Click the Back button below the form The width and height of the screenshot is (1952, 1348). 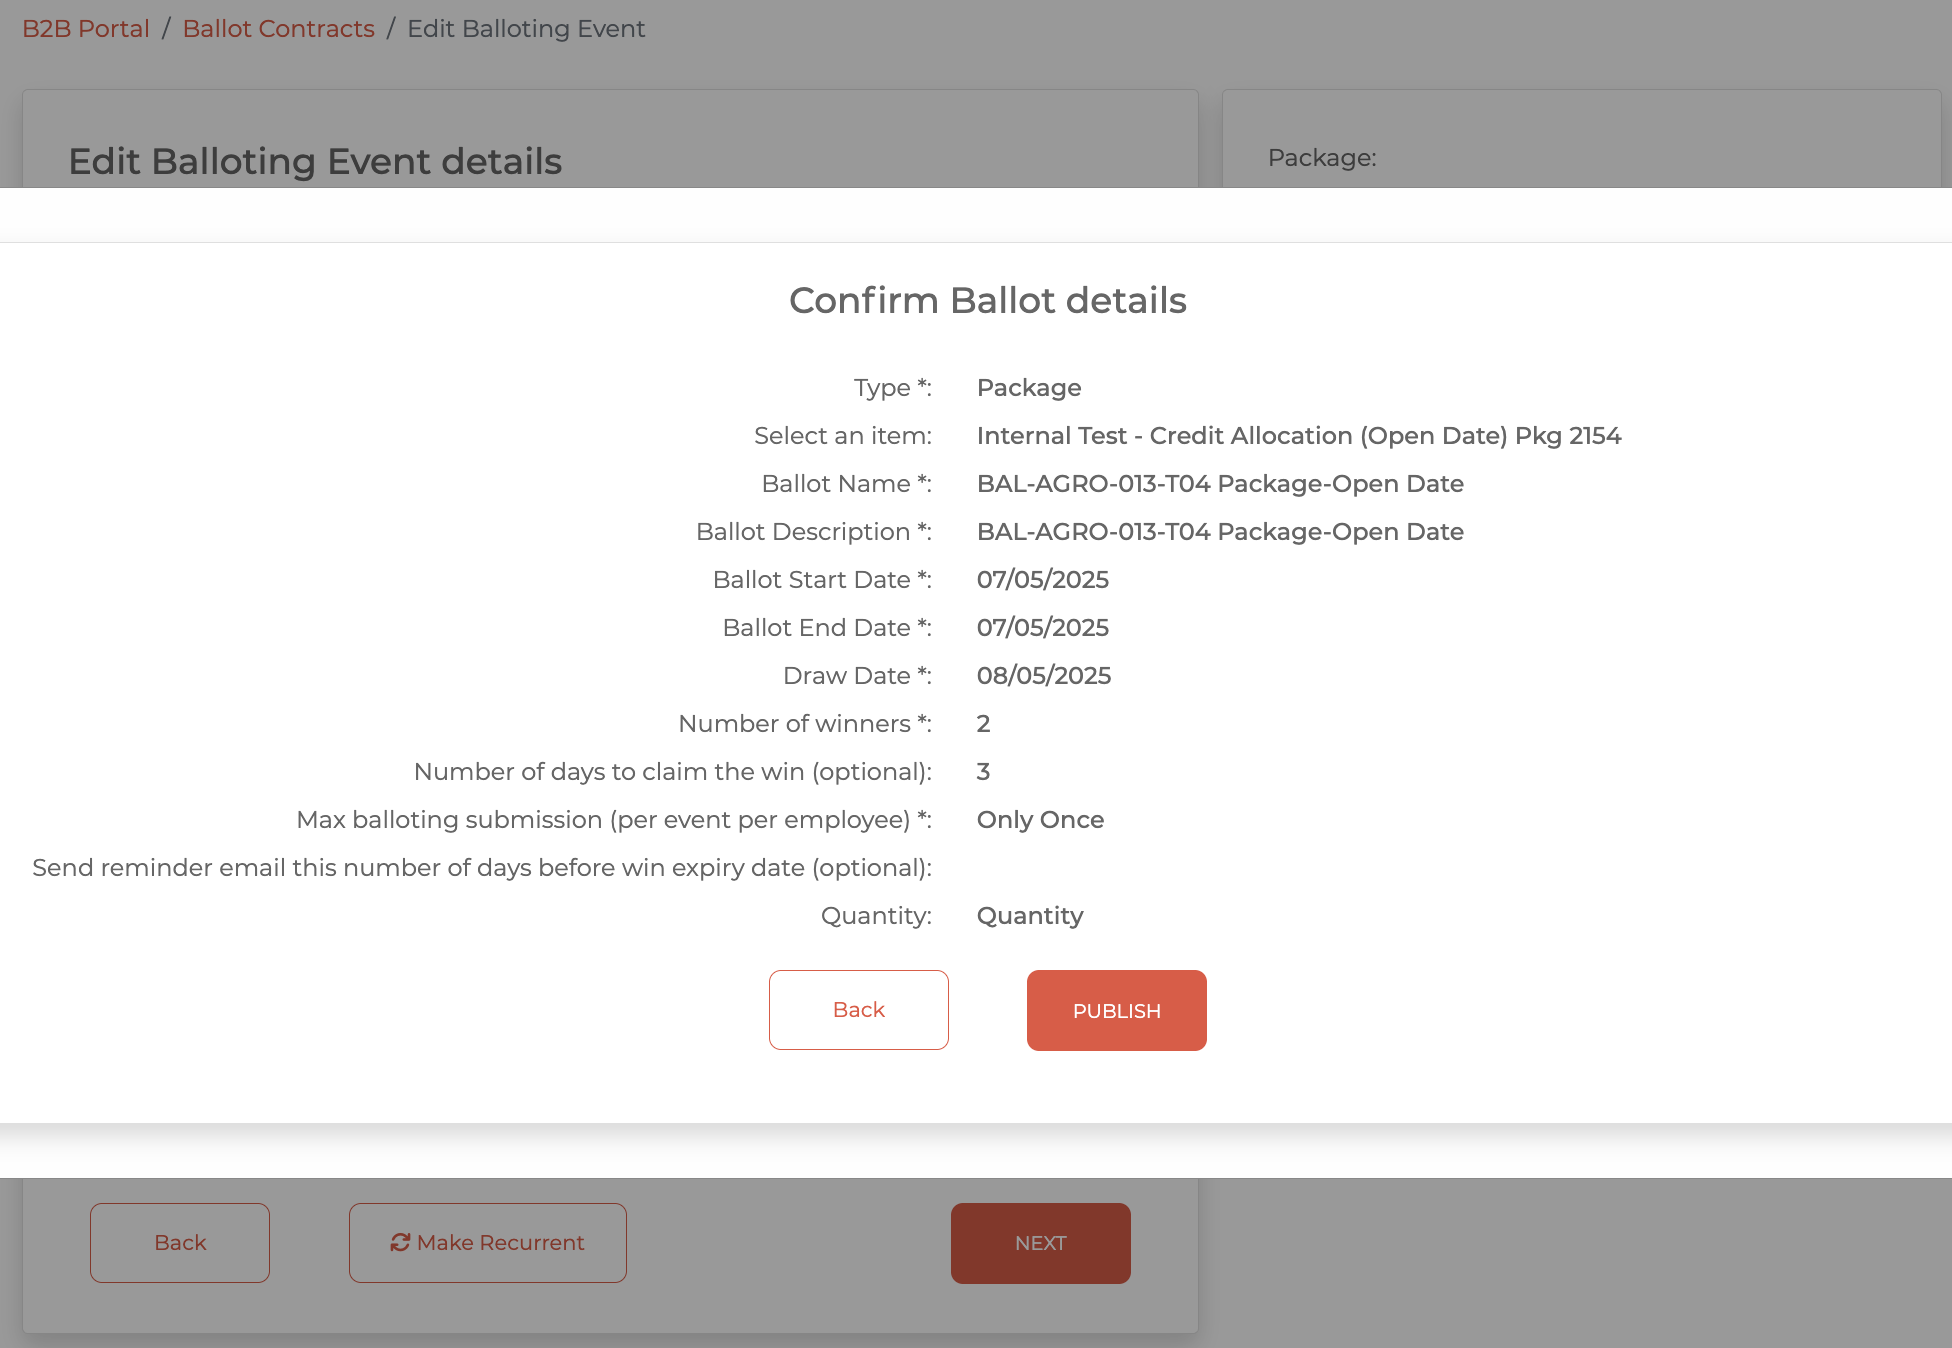point(180,1243)
